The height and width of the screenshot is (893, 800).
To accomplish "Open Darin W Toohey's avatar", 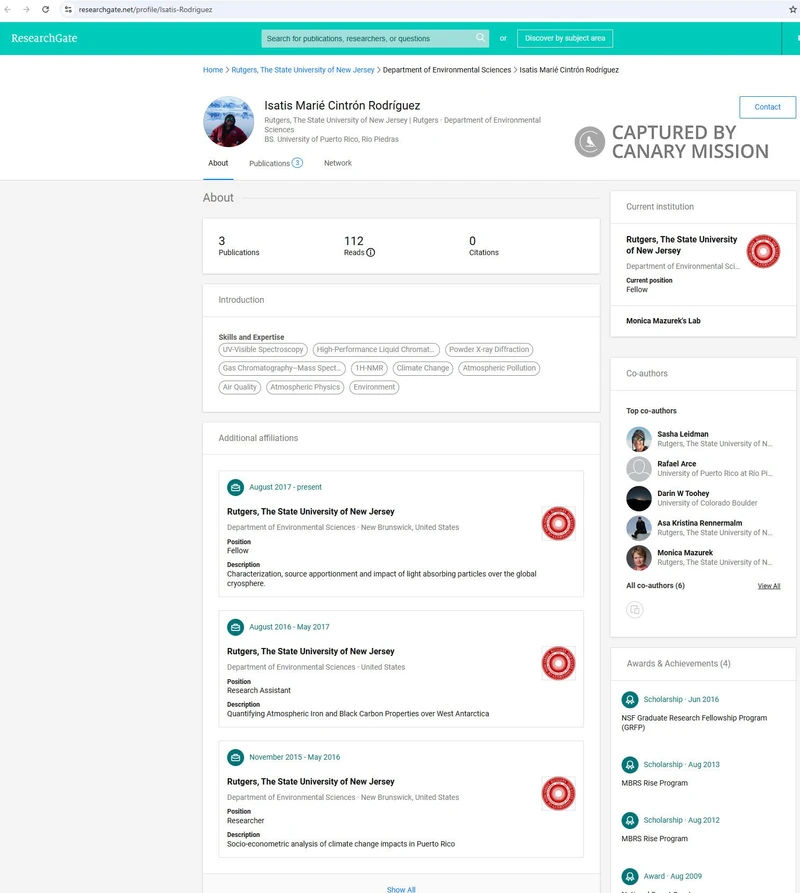I will [639, 498].
